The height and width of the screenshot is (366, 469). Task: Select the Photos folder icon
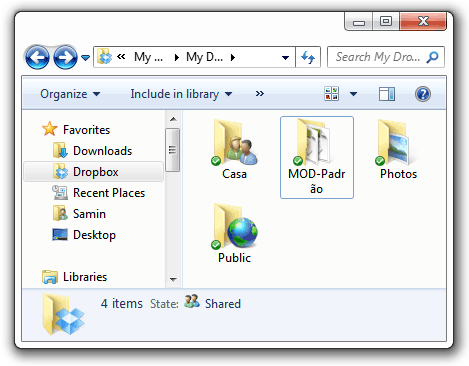coord(395,143)
